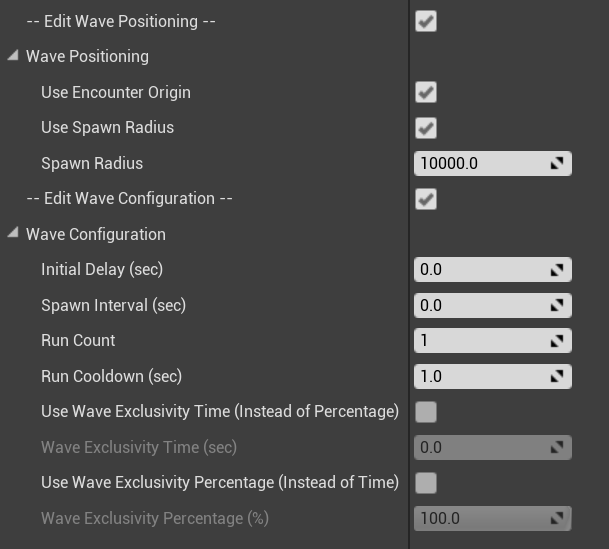The width and height of the screenshot is (609, 549).
Task: Click the Run Cooldown field arrow icon
Action: 557,376
